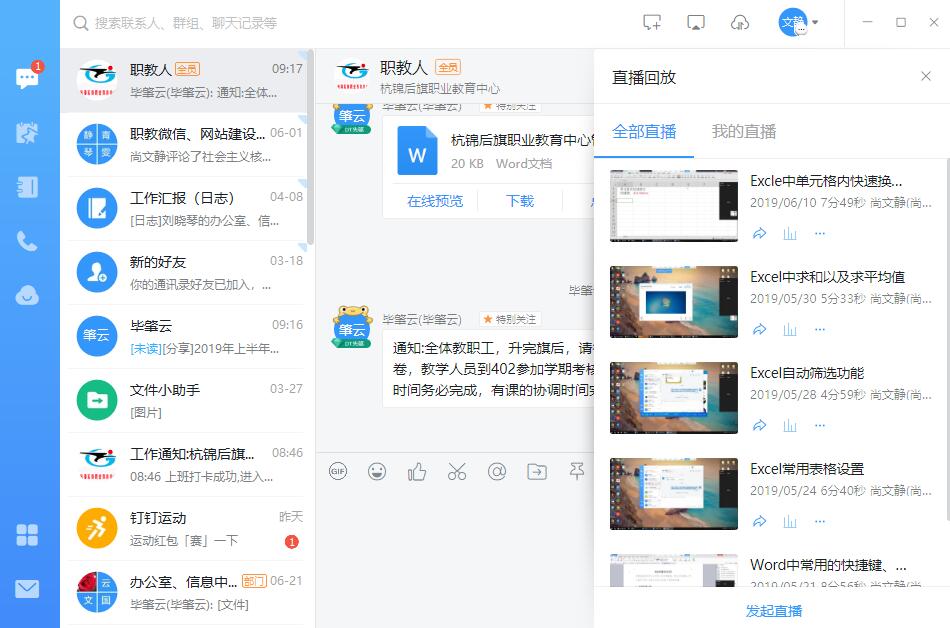This screenshot has height=628, width=950.
Task: Click the scissors screenshot icon in chat toolbar
Action: 457,471
